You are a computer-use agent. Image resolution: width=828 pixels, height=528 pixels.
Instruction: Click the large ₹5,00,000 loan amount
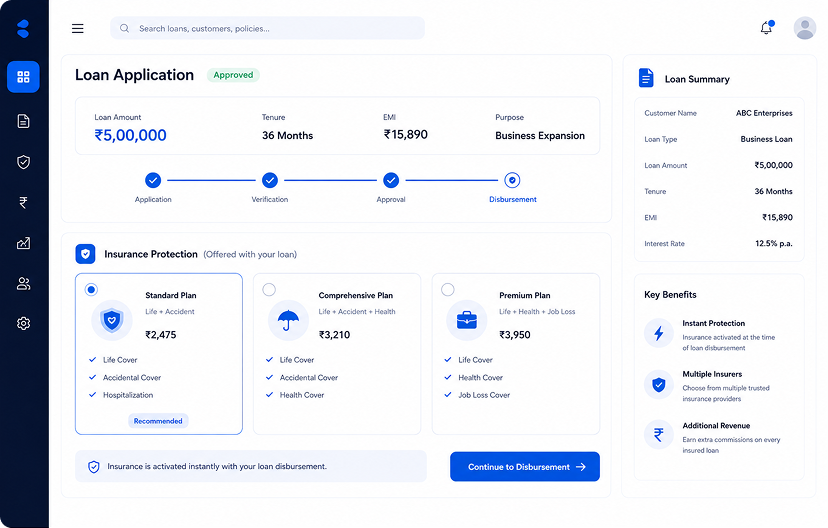130,135
